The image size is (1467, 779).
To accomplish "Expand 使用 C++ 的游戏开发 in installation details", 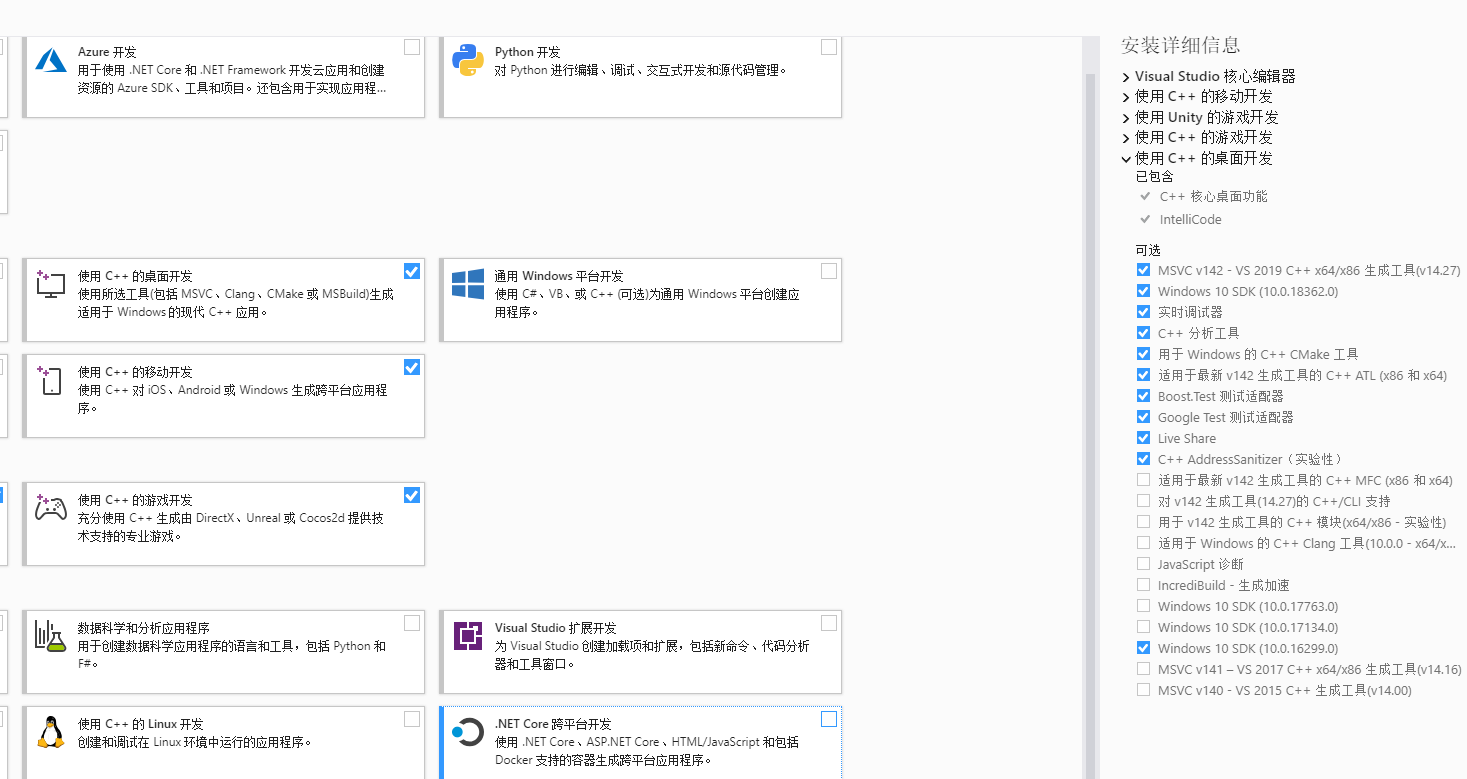I will 1127,138.
